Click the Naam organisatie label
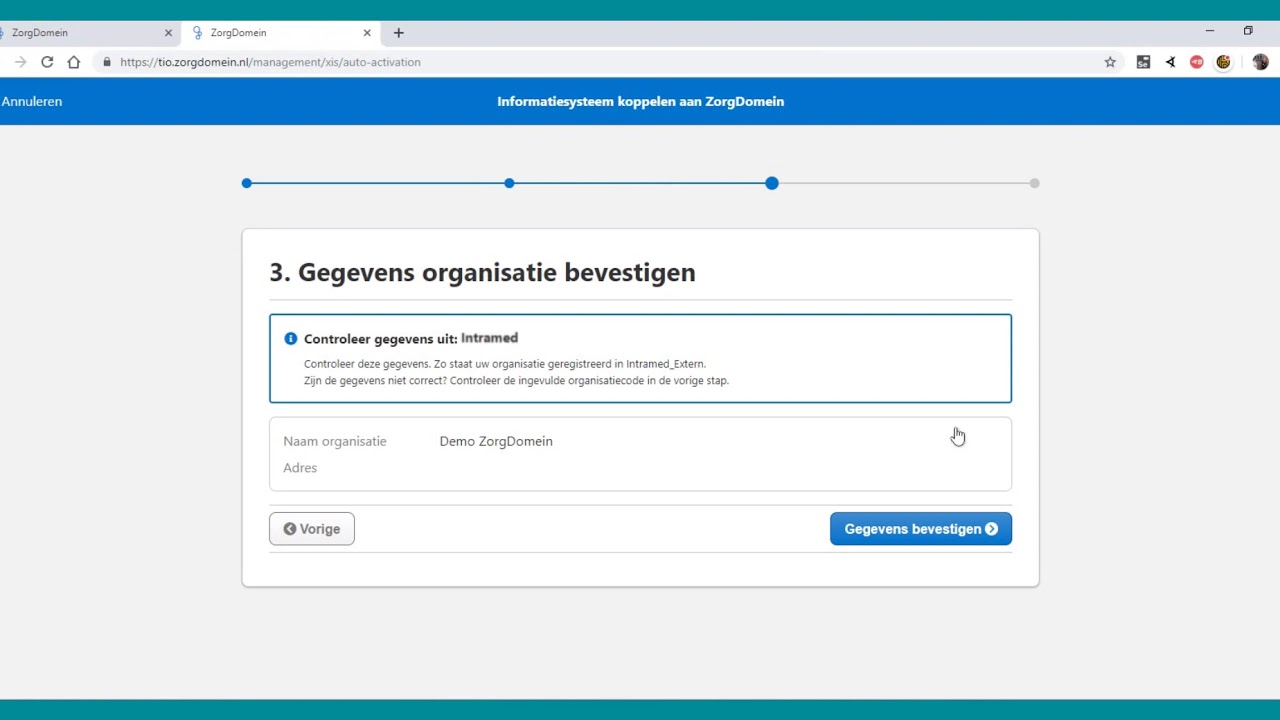The image size is (1280, 720). click(x=334, y=441)
